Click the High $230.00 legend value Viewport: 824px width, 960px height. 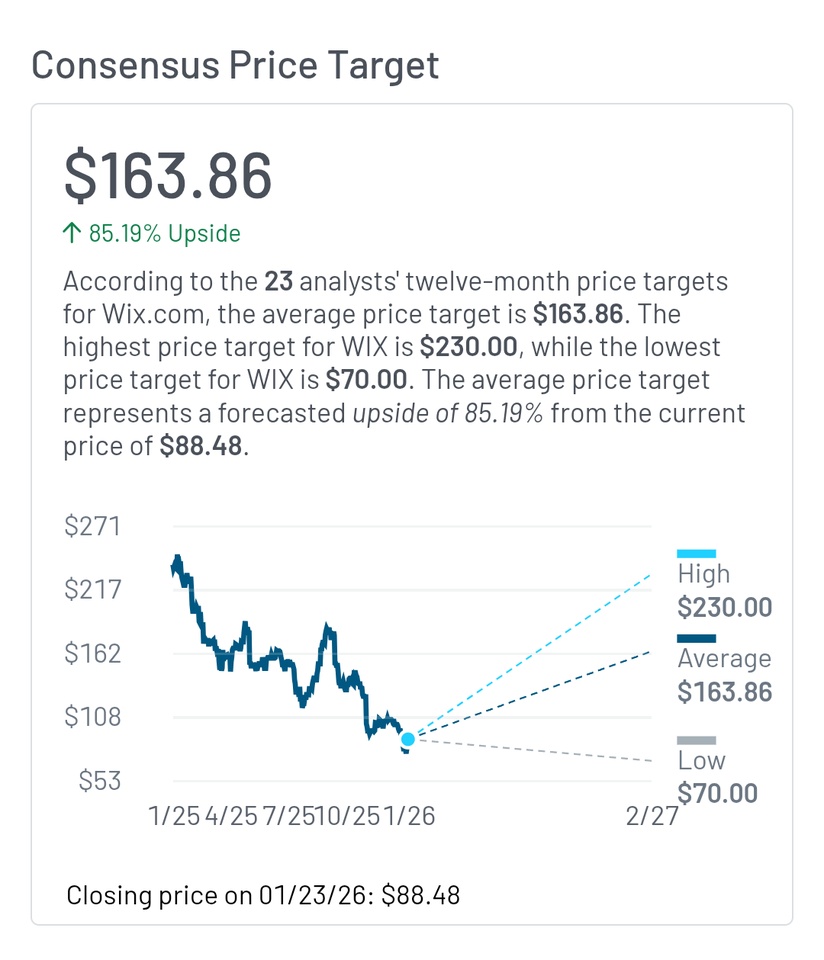[x=725, y=607]
